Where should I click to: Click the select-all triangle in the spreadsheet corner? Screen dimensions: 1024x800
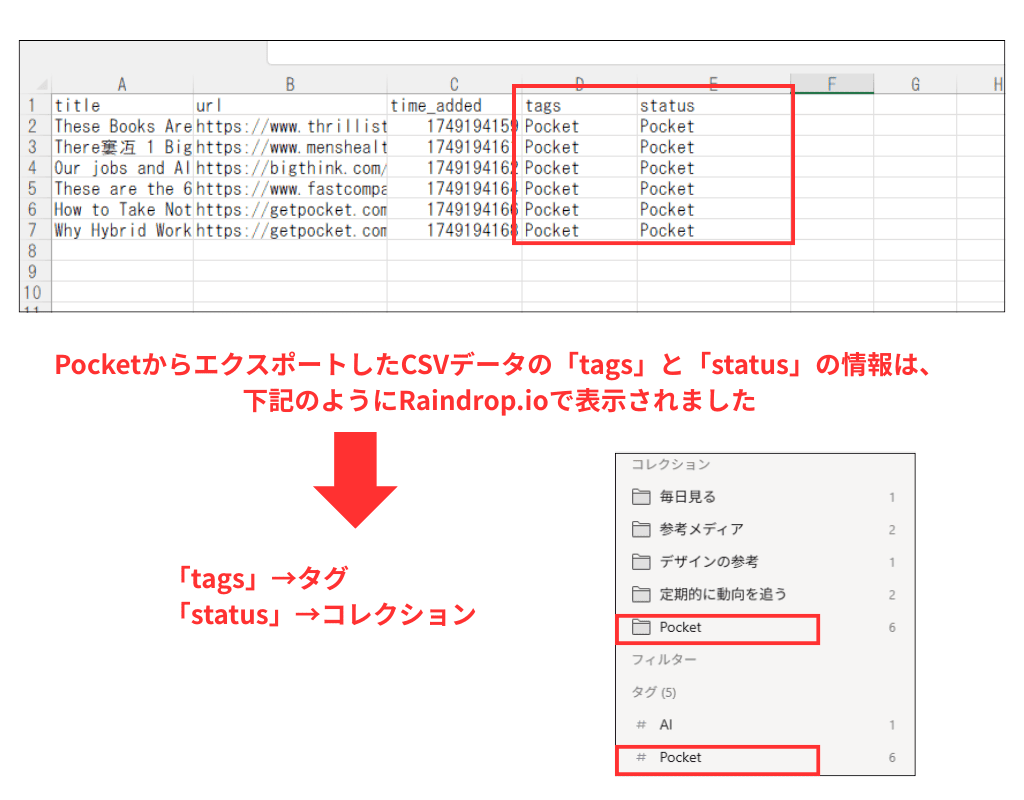tap(38, 84)
